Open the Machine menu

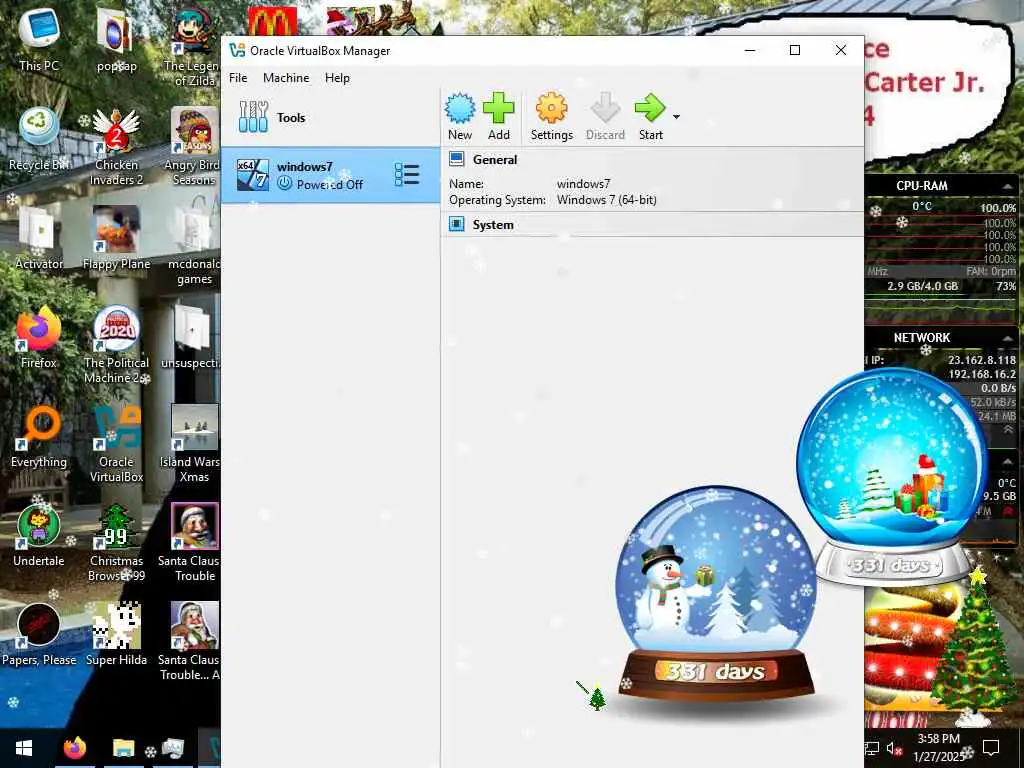tap(286, 78)
